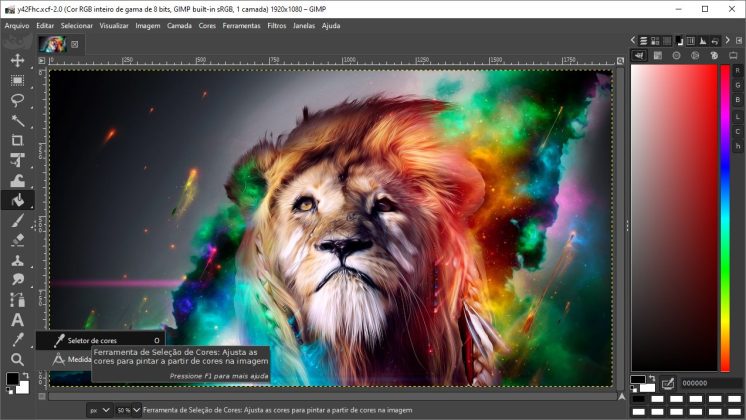Select the Smudge tool
Viewport: 746px width, 420px height.
18,280
